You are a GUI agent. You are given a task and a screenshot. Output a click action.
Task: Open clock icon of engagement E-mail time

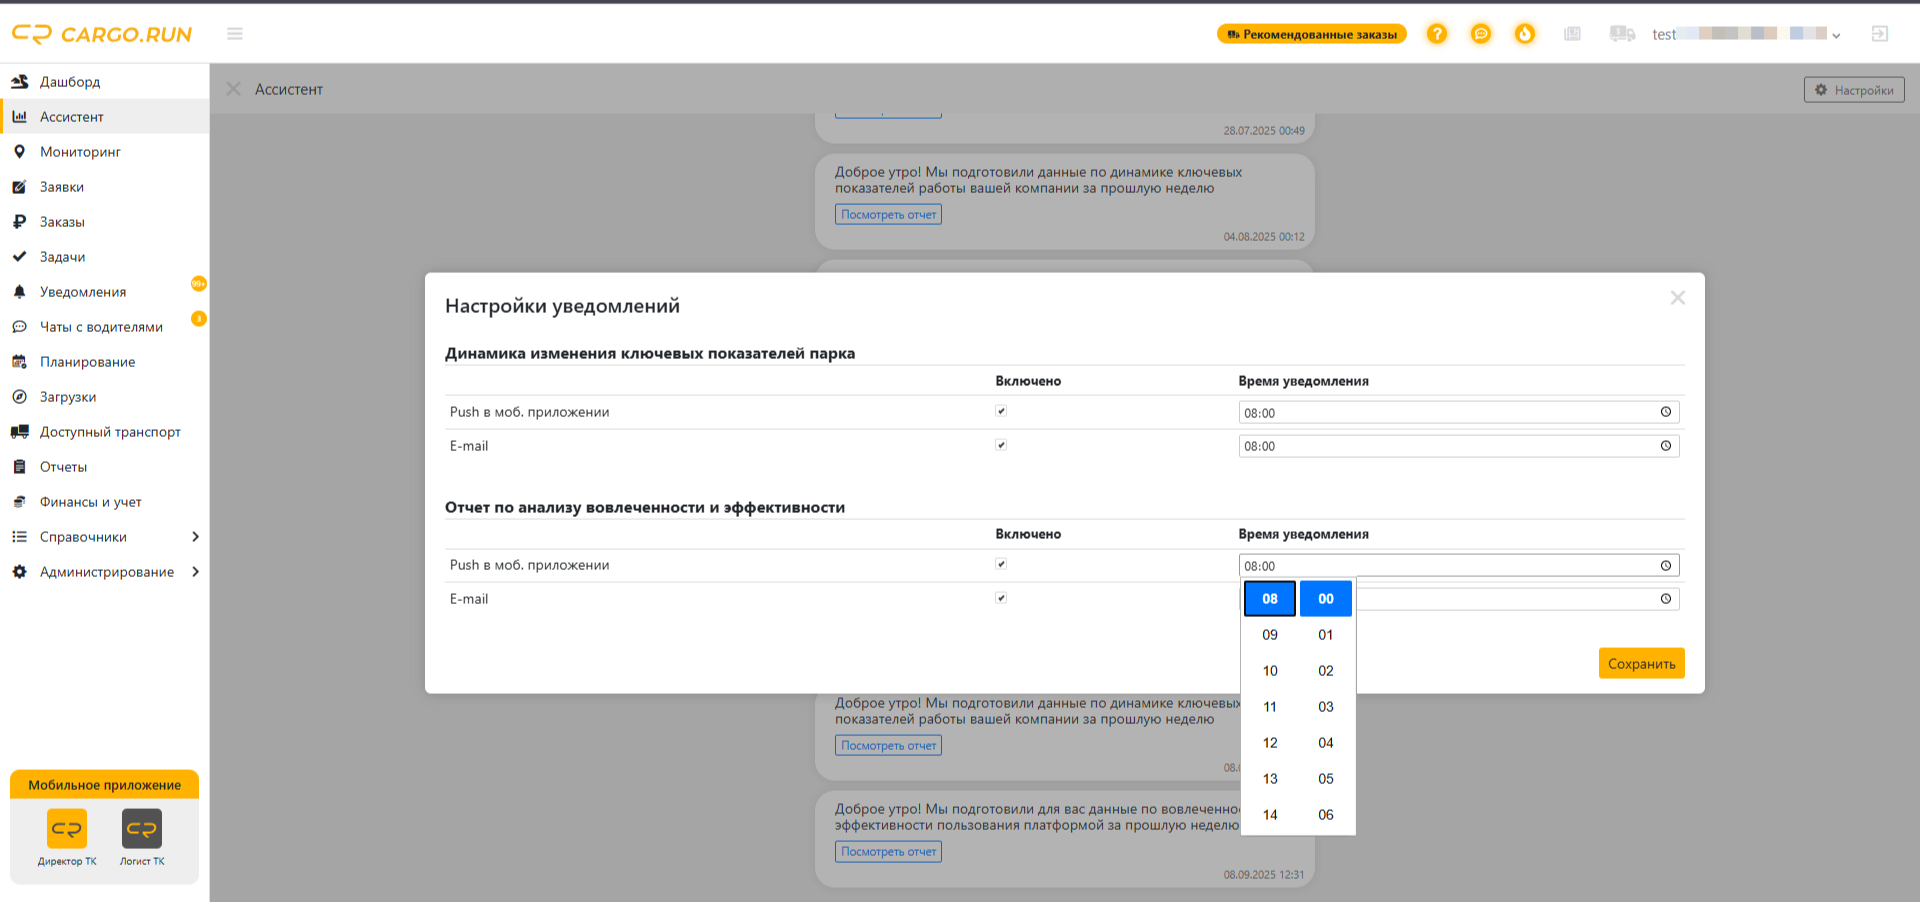(x=1666, y=599)
